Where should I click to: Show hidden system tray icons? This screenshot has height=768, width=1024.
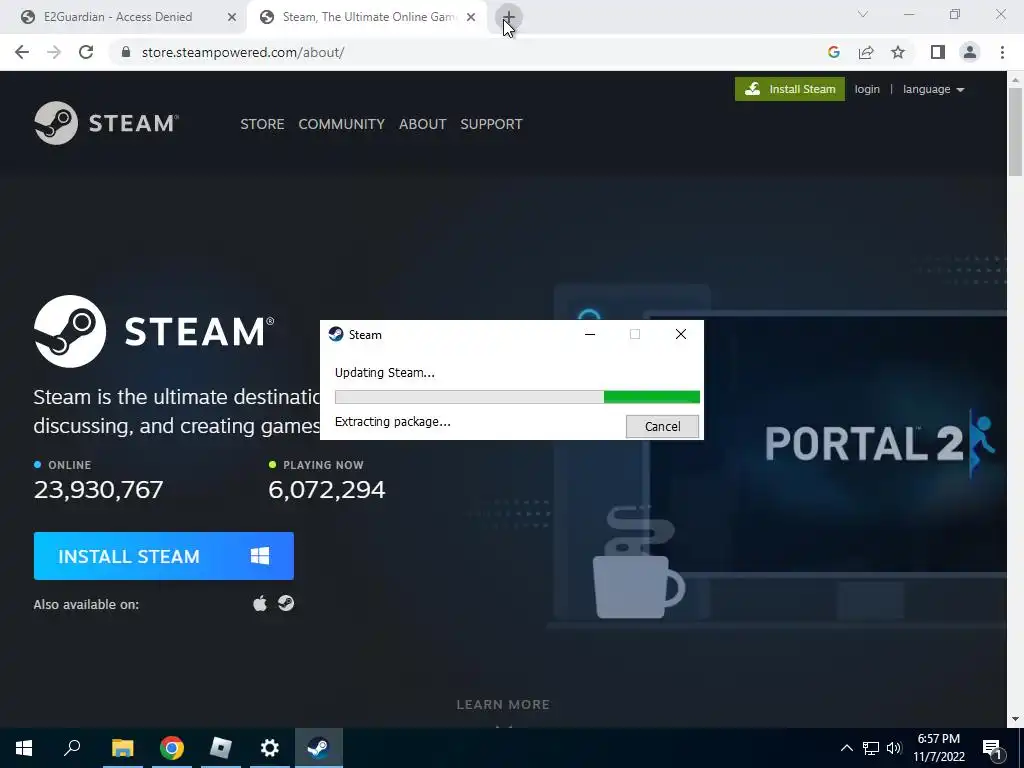(846, 748)
